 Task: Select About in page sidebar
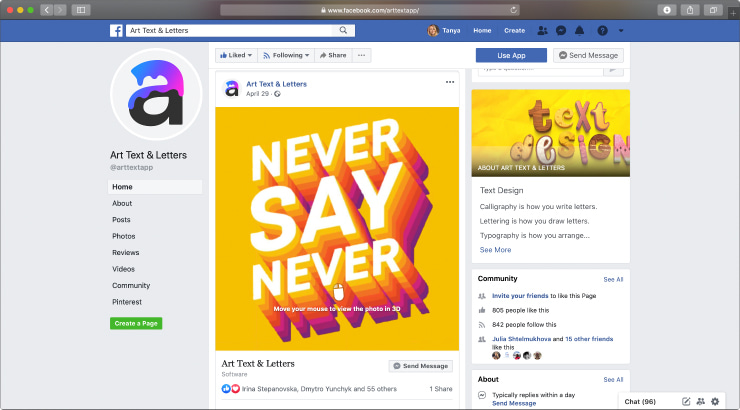(122, 203)
